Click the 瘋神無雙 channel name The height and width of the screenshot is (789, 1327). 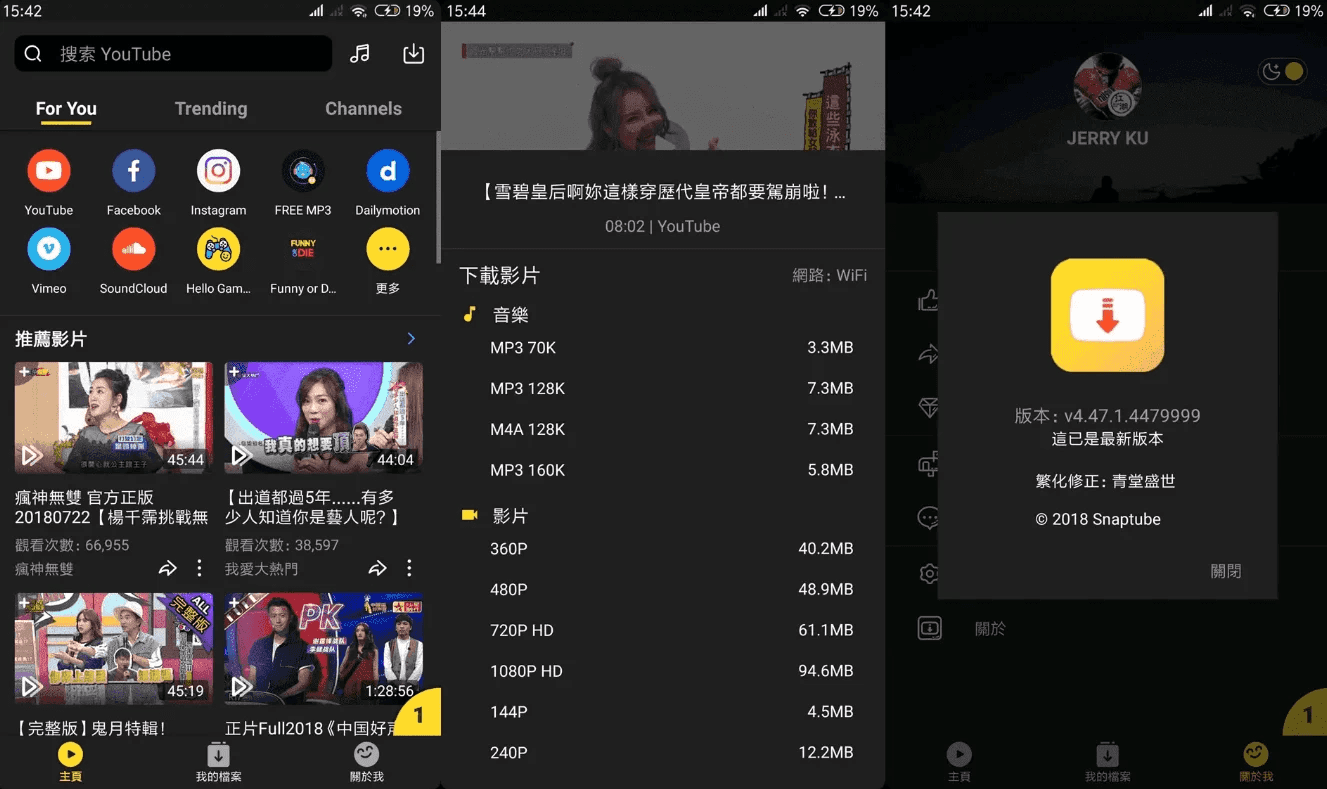coord(44,569)
